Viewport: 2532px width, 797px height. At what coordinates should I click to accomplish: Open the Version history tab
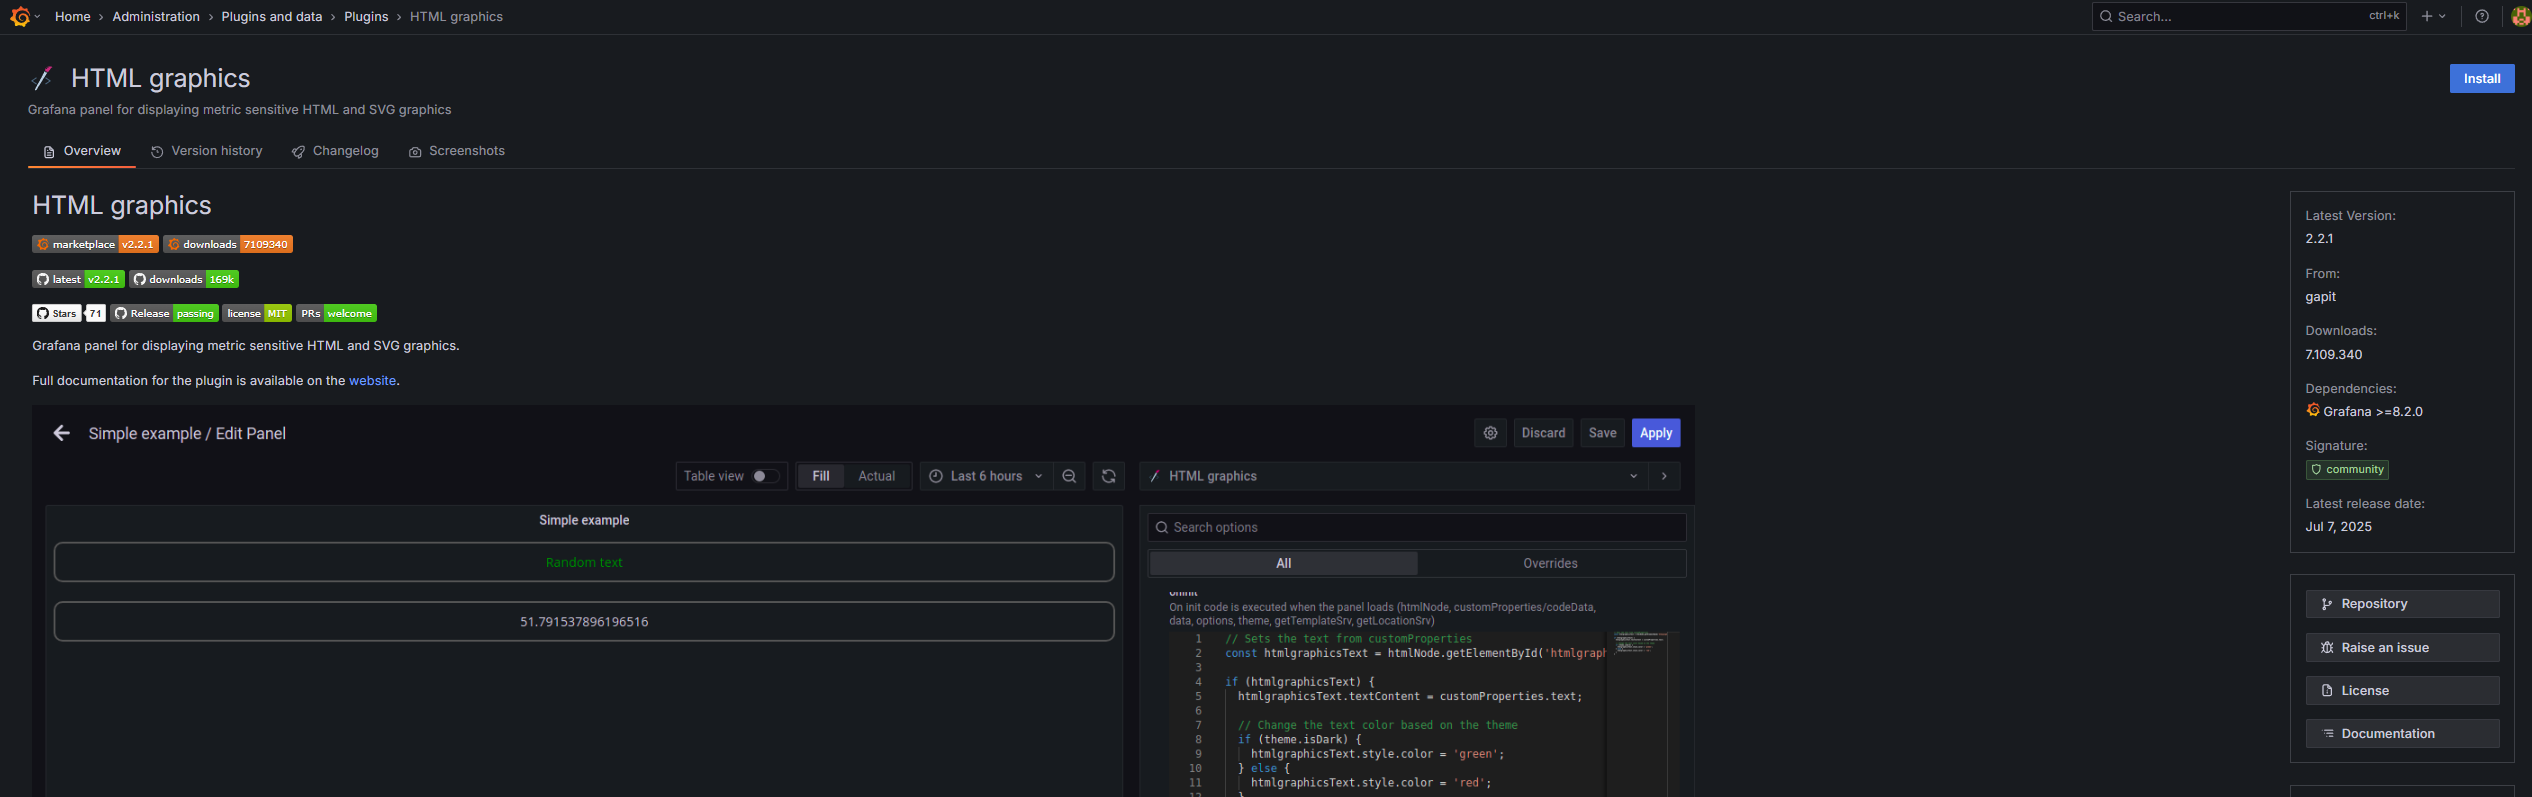pyautogui.click(x=206, y=151)
